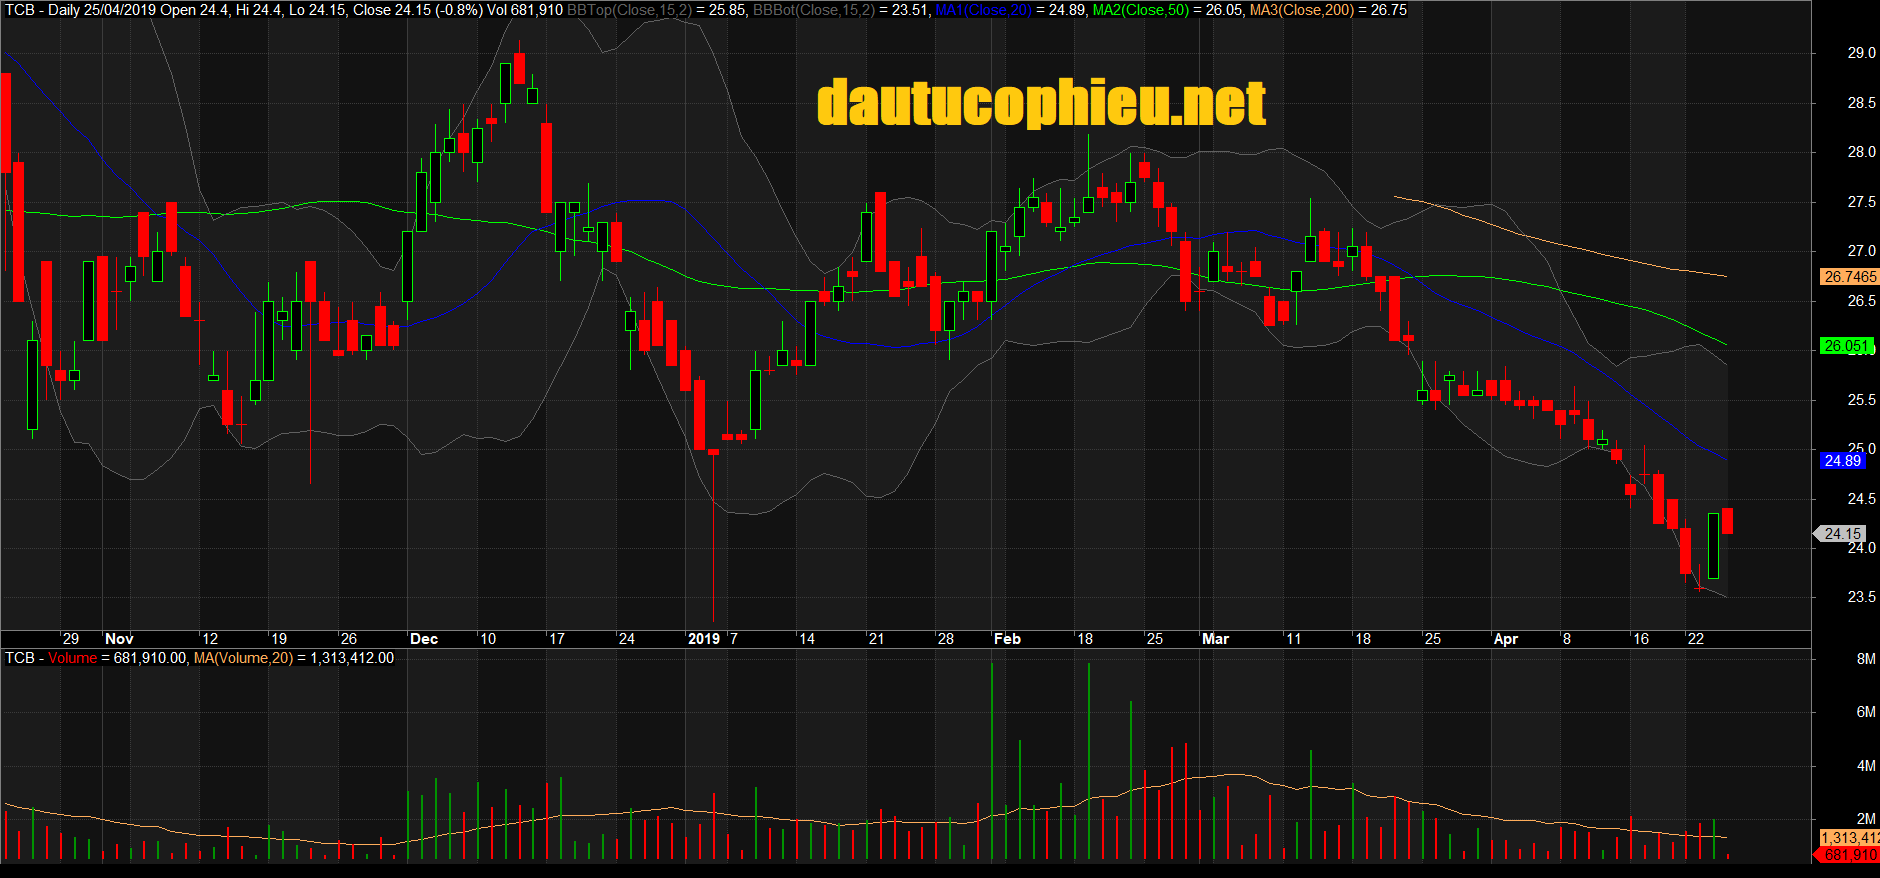Click the blue 24.89 MA1 price tag
The image size is (1880, 878).
(1842, 461)
